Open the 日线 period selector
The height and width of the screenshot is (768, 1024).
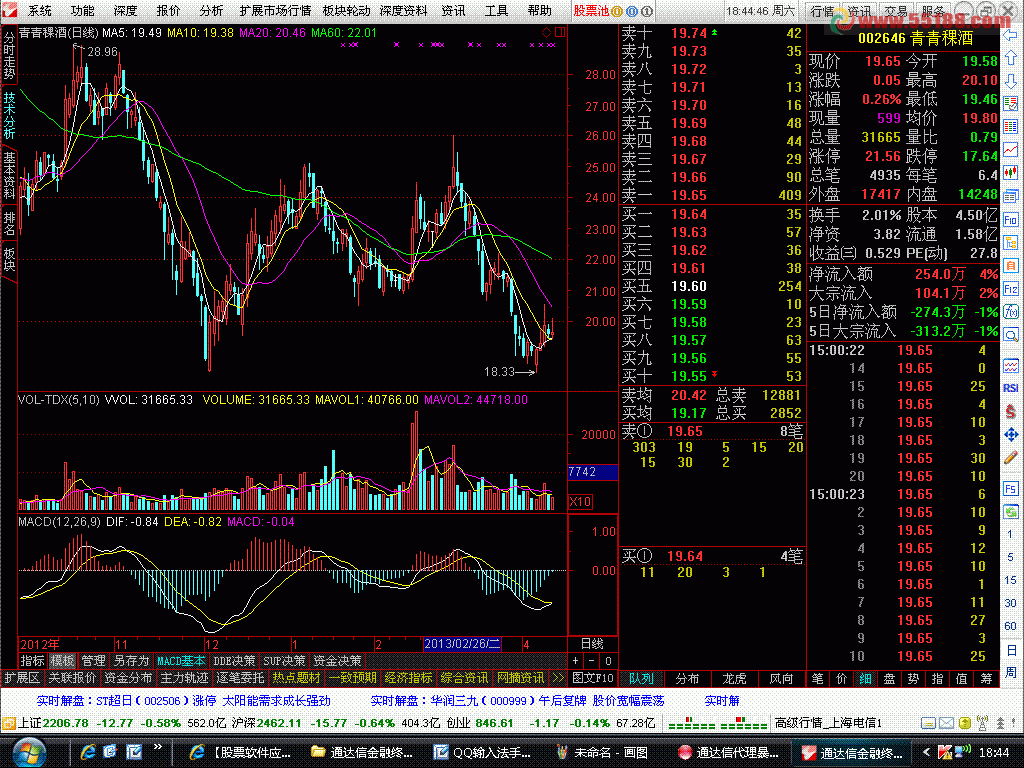(x=592, y=643)
